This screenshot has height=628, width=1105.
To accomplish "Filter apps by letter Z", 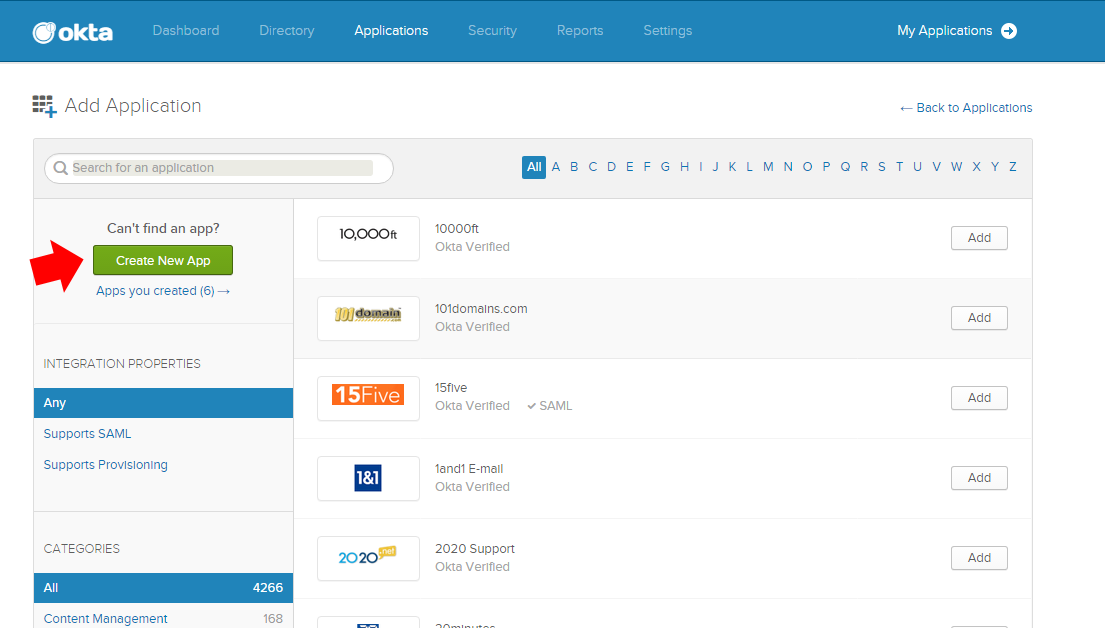I will point(1013,167).
